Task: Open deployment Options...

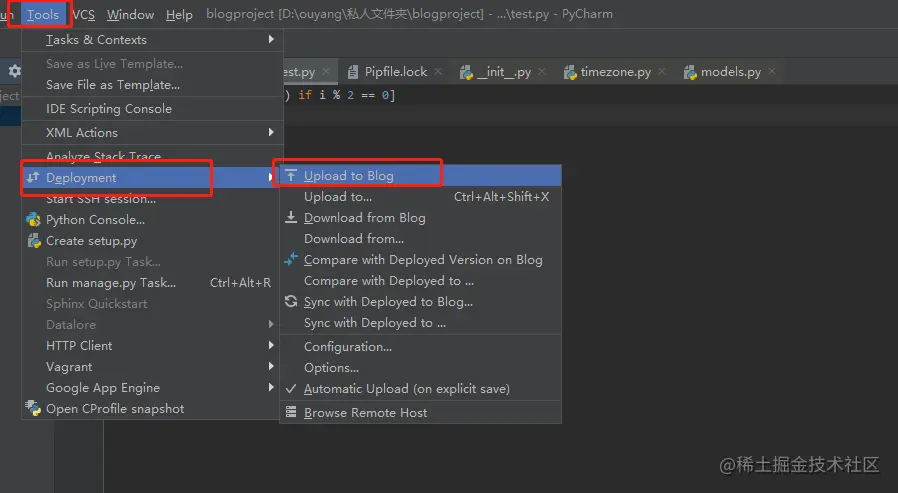Action: (x=420, y=368)
